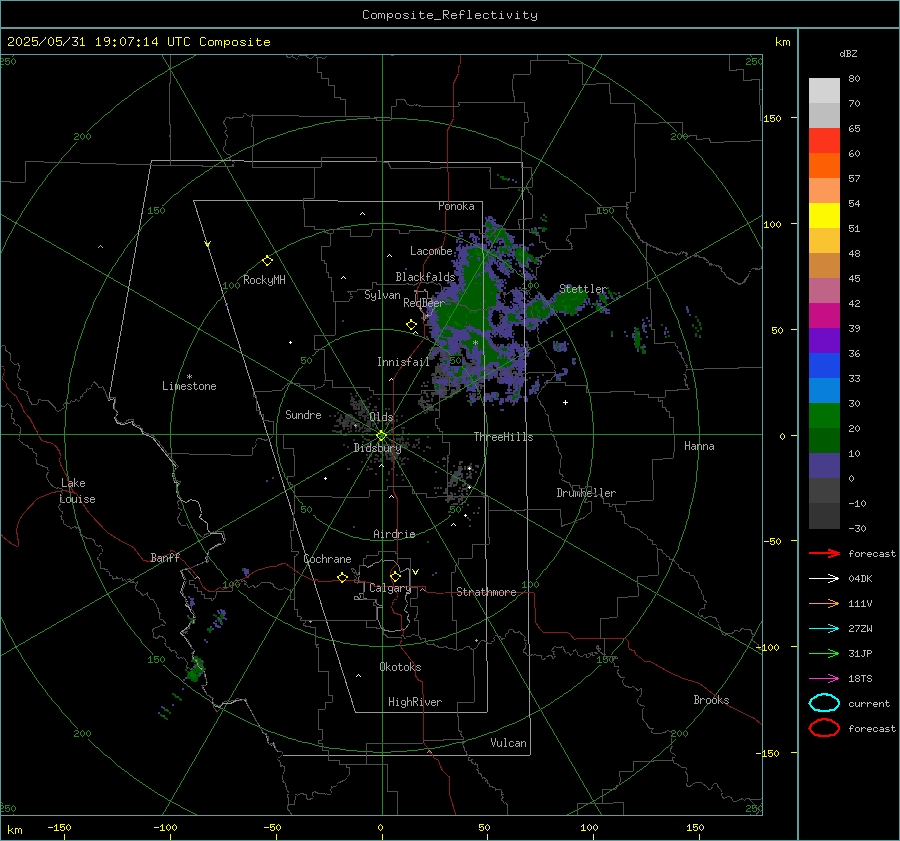Viewport: 900px width, 841px height.
Task: Select the 36 dBZ purple color swatch
Action: click(x=824, y=340)
